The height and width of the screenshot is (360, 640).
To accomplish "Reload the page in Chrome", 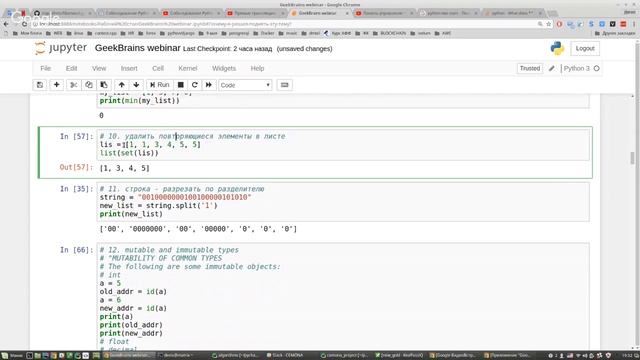I will (x=24, y=24).
